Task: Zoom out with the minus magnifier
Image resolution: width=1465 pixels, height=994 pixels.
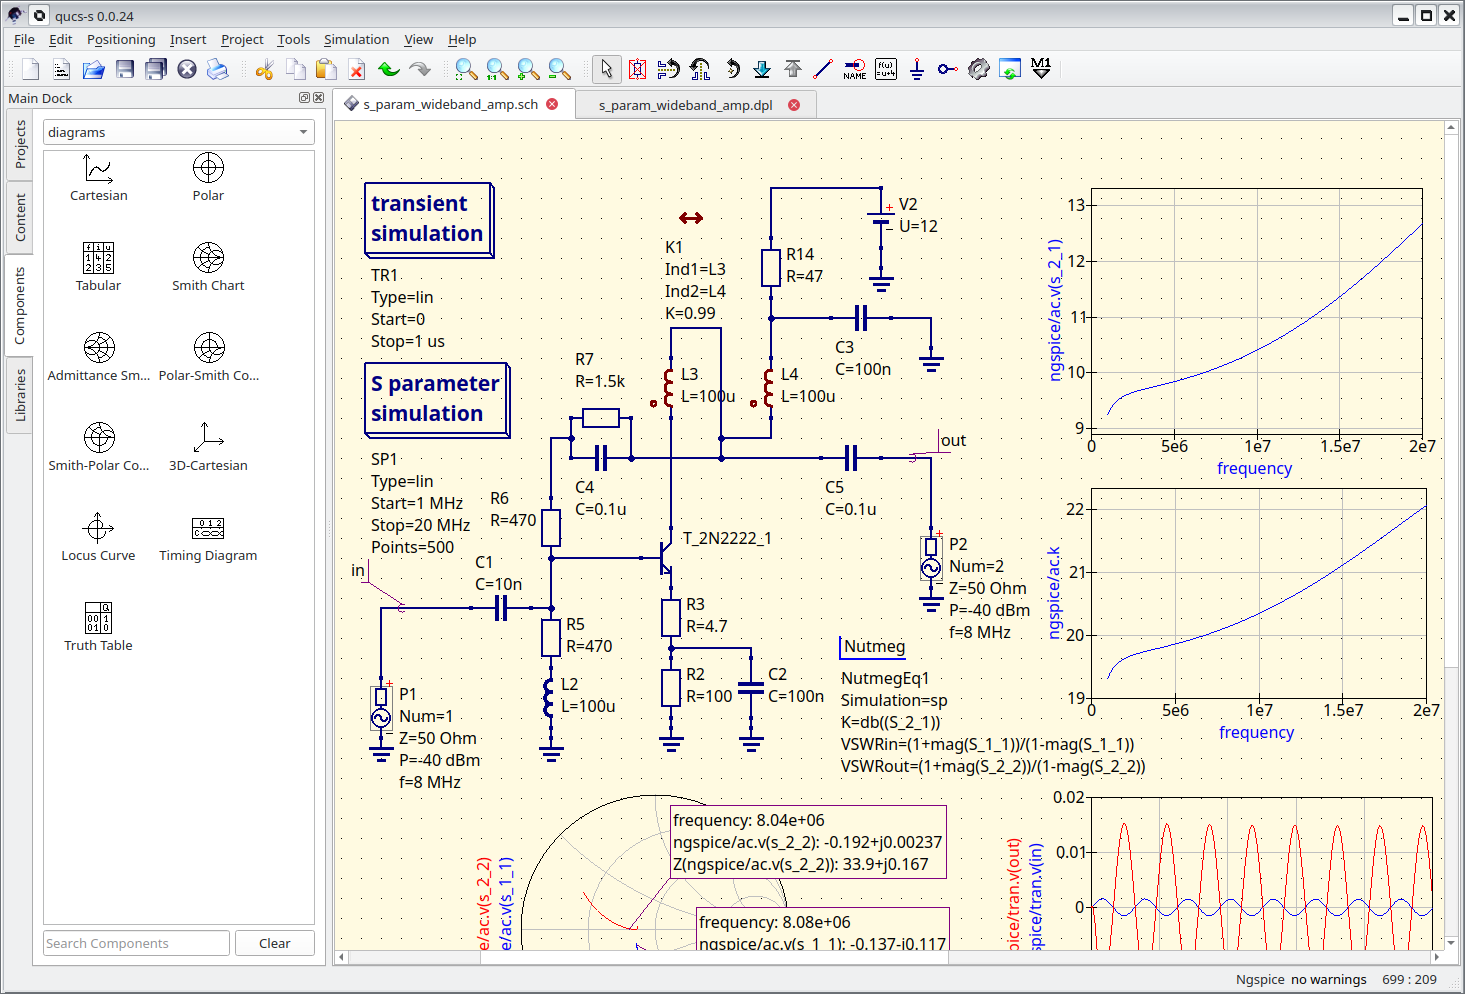Action: [x=559, y=69]
